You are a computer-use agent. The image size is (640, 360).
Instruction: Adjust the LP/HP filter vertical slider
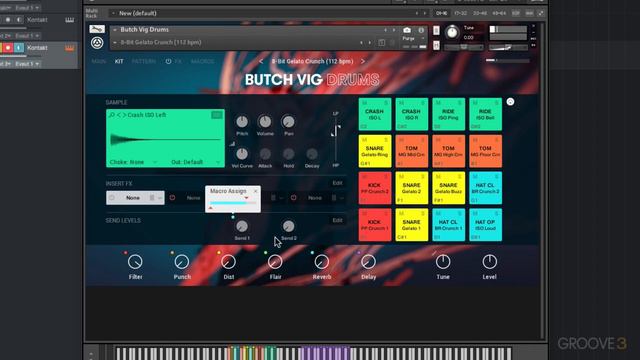[x=336, y=139]
